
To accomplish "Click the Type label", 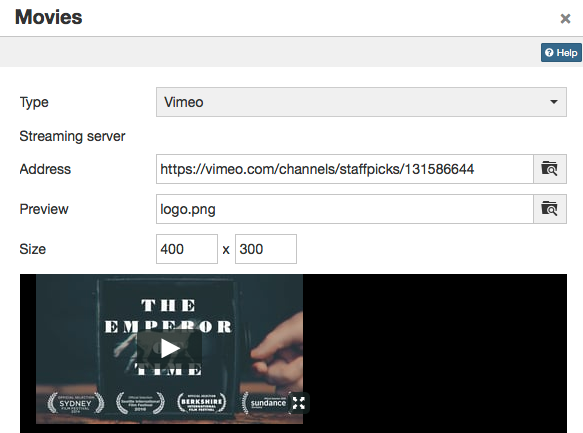I will (34, 102).
